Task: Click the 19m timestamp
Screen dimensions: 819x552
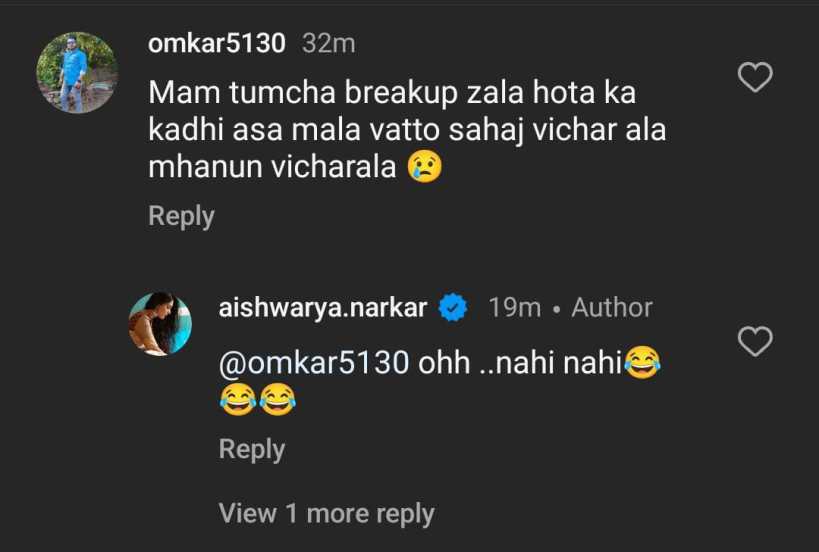Action: [514, 308]
